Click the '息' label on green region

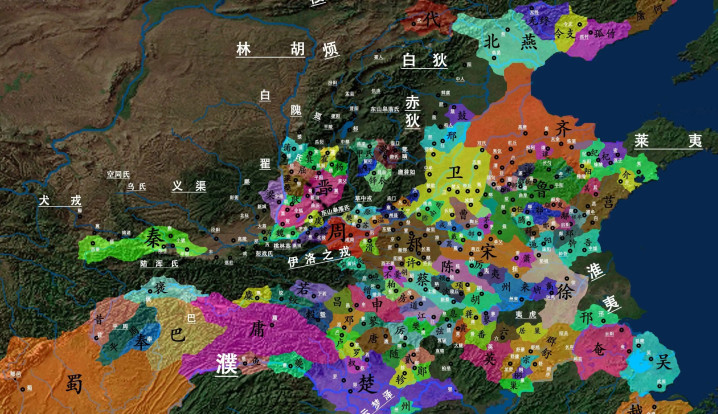pyautogui.click(x=454, y=313)
